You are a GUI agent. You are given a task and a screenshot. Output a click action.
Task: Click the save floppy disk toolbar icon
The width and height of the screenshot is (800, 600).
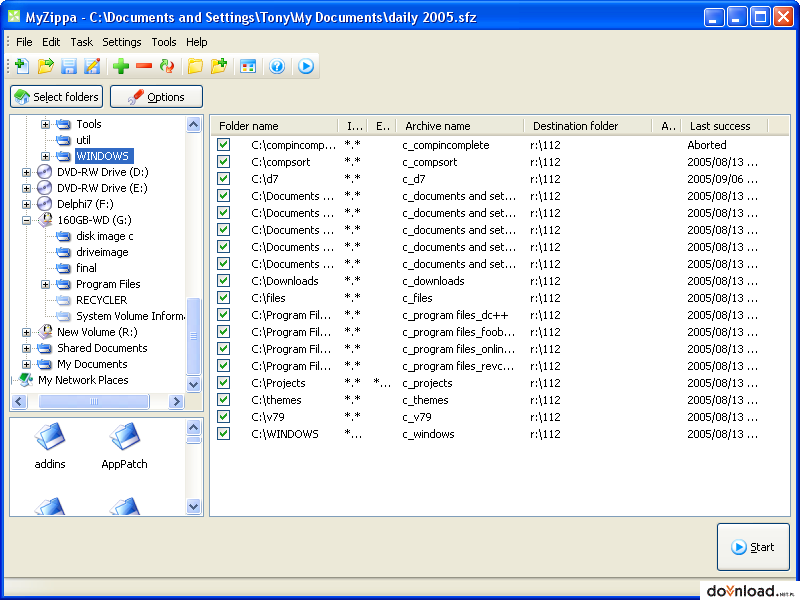point(69,66)
